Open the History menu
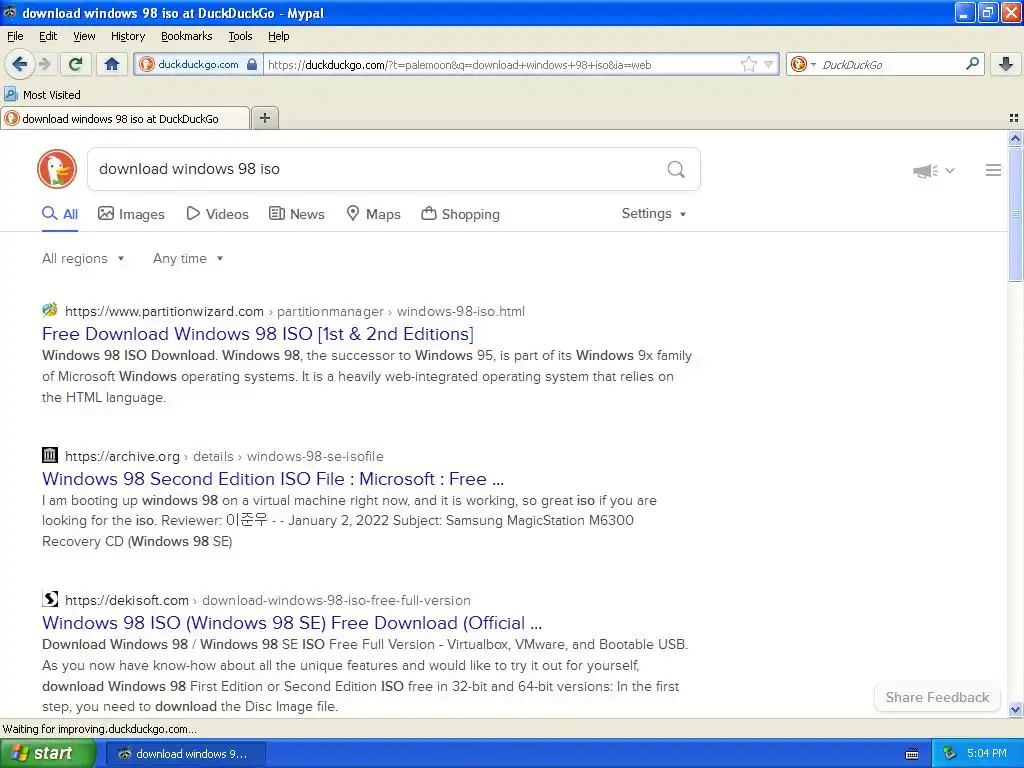The image size is (1024, 768). tap(127, 36)
